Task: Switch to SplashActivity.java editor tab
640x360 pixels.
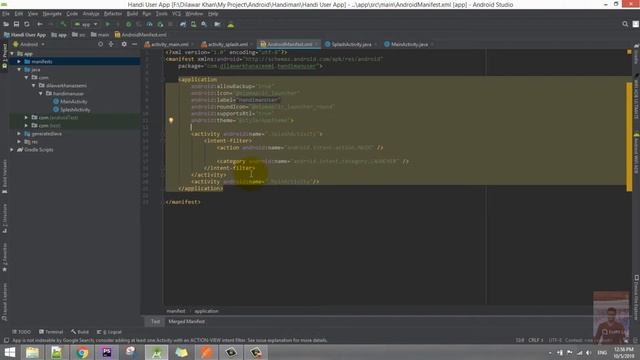Action: coord(350,44)
